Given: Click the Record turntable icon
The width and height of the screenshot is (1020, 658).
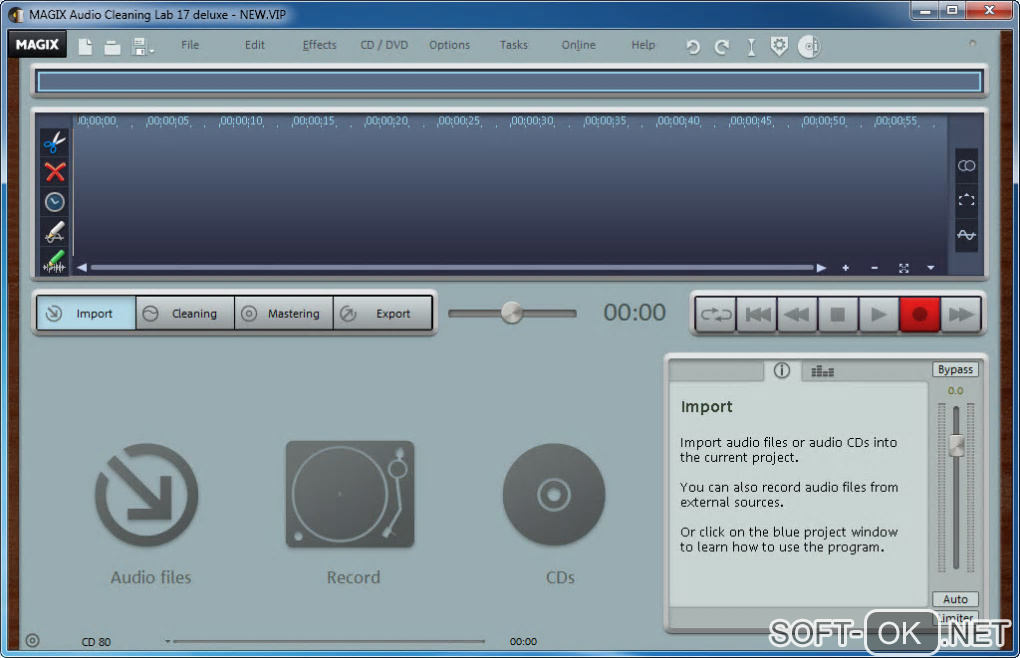Looking at the screenshot, I should click(x=350, y=495).
